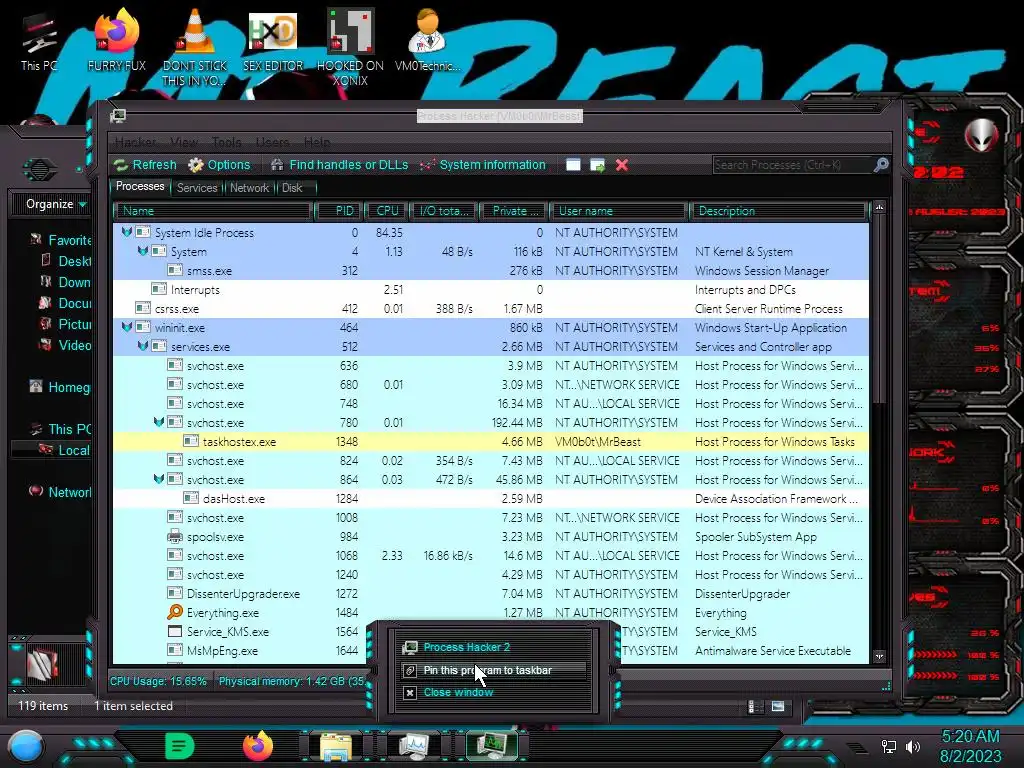Switch to the Network tab

pos(249,188)
